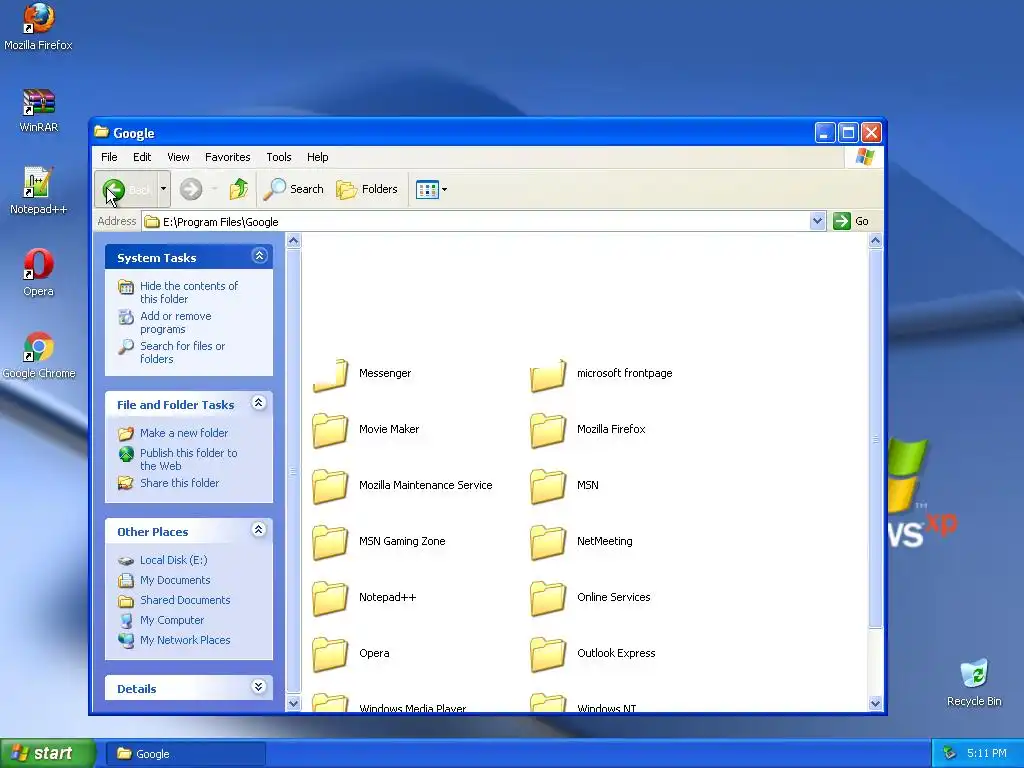Viewport: 1024px width, 768px height.
Task: Click the 5:11 PM taskbar clock
Action: [x=986, y=754]
